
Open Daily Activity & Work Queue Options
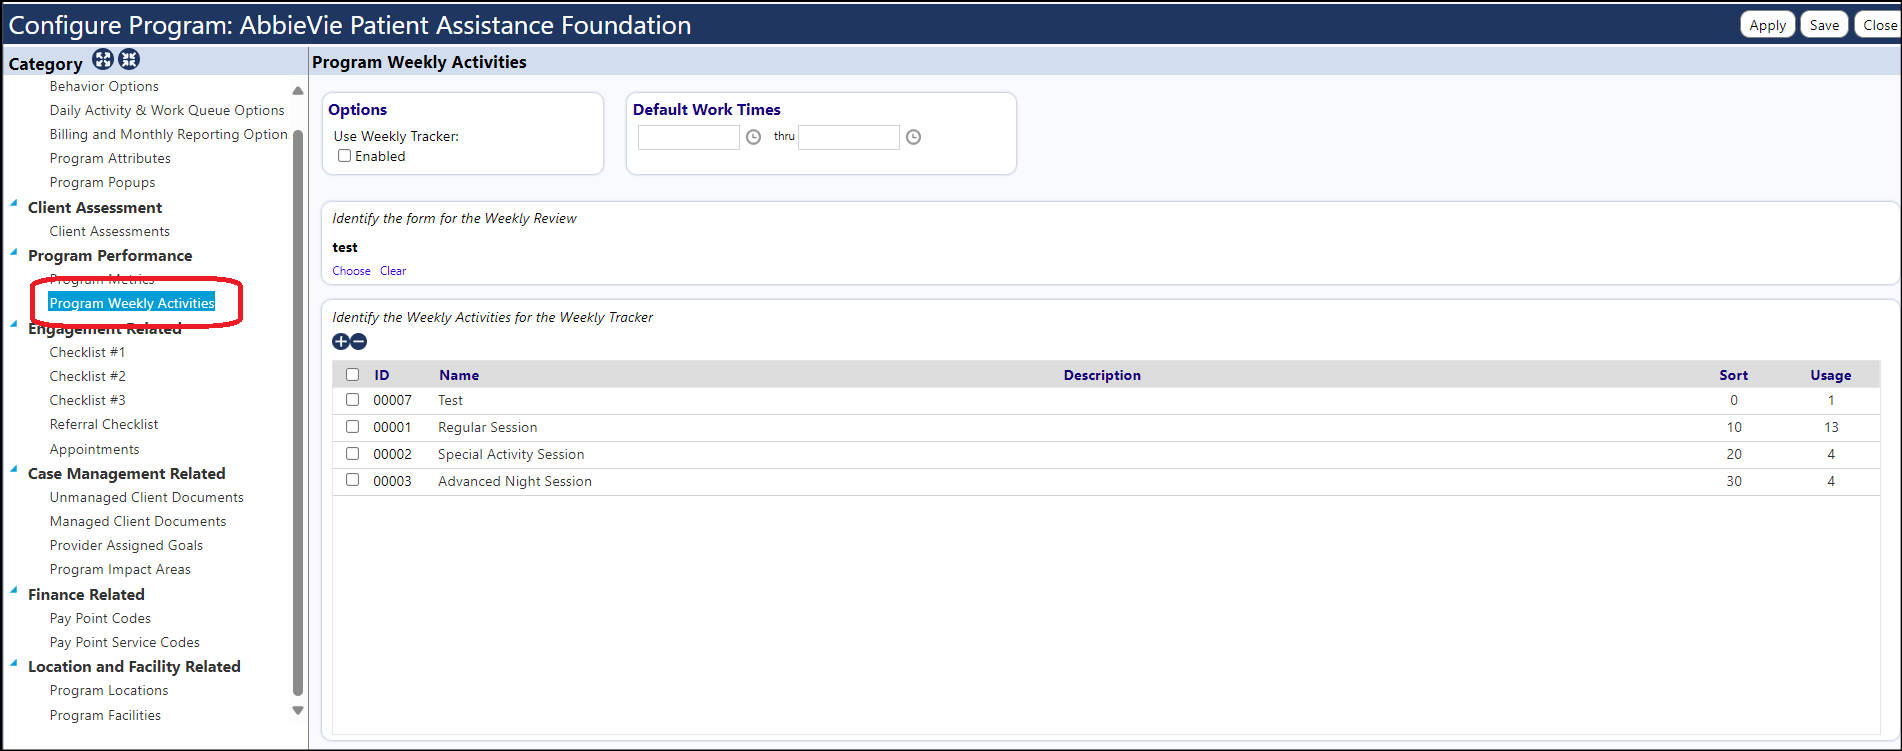coord(167,111)
